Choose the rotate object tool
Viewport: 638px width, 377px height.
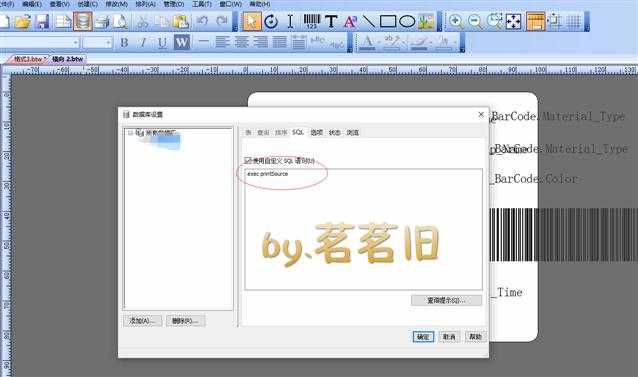click(x=271, y=21)
